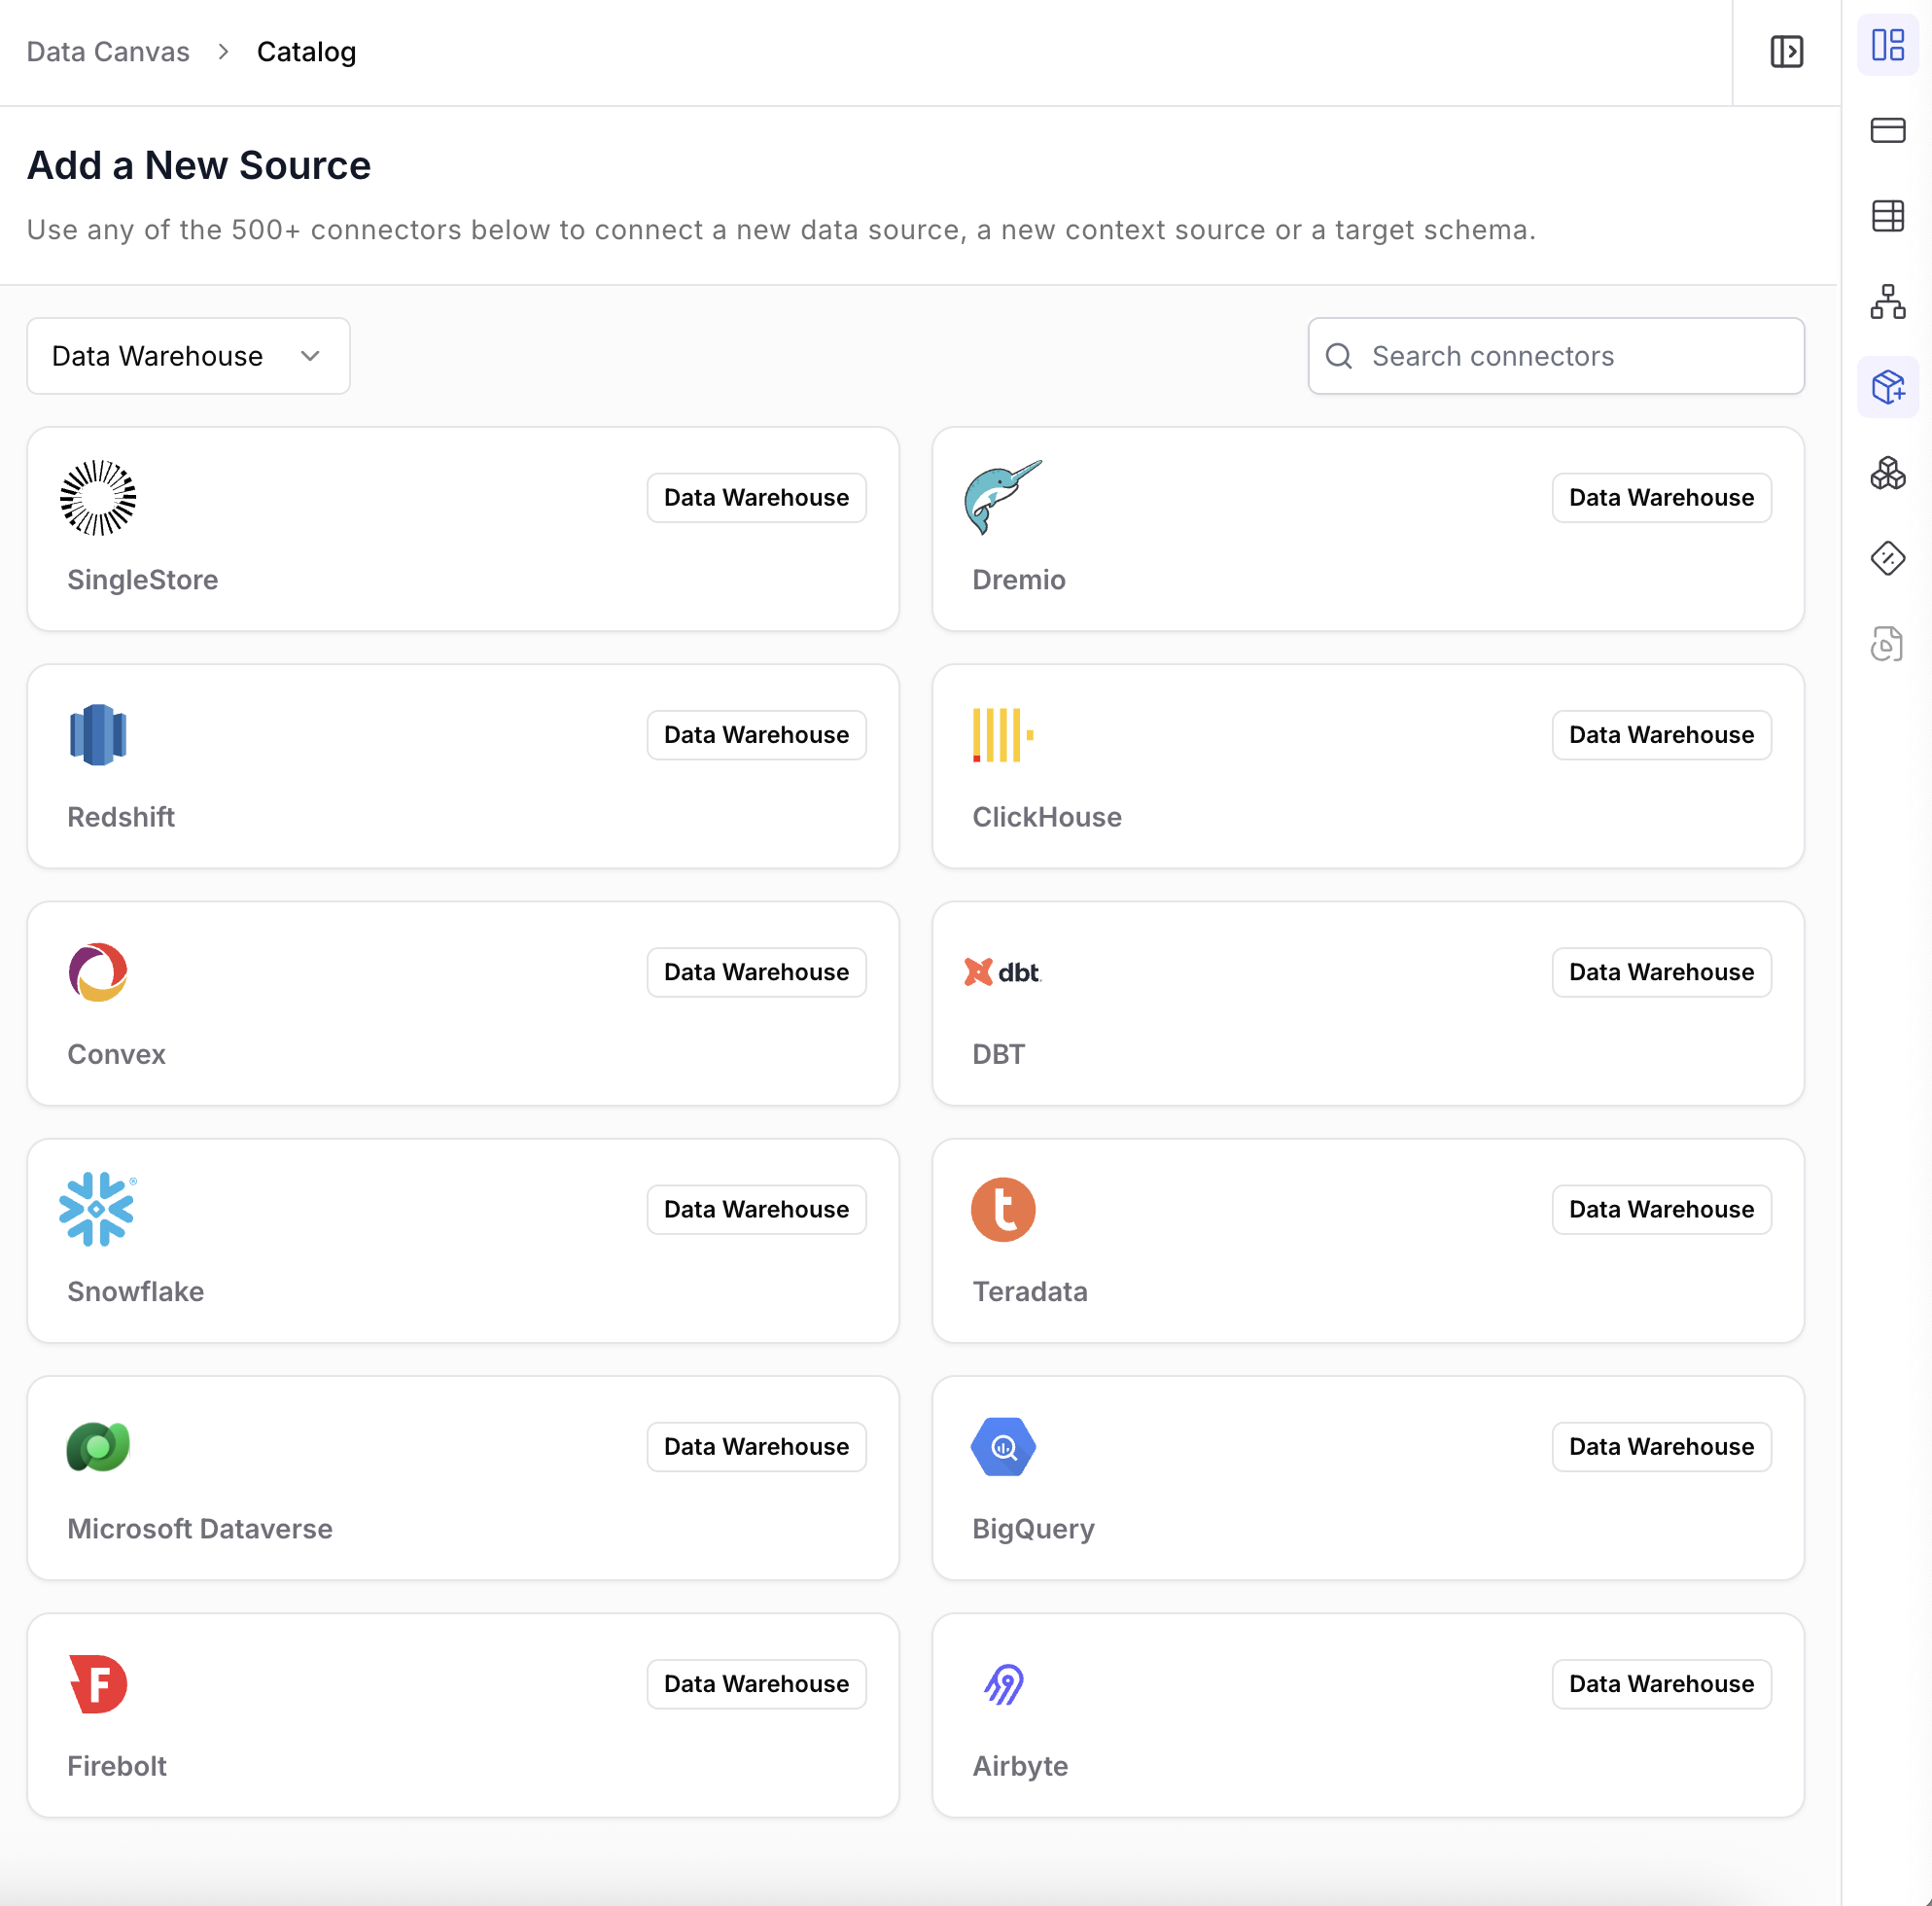The width and height of the screenshot is (1932, 1906).
Task: Choose the Snowflake connector card
Action: (462, 1240)
